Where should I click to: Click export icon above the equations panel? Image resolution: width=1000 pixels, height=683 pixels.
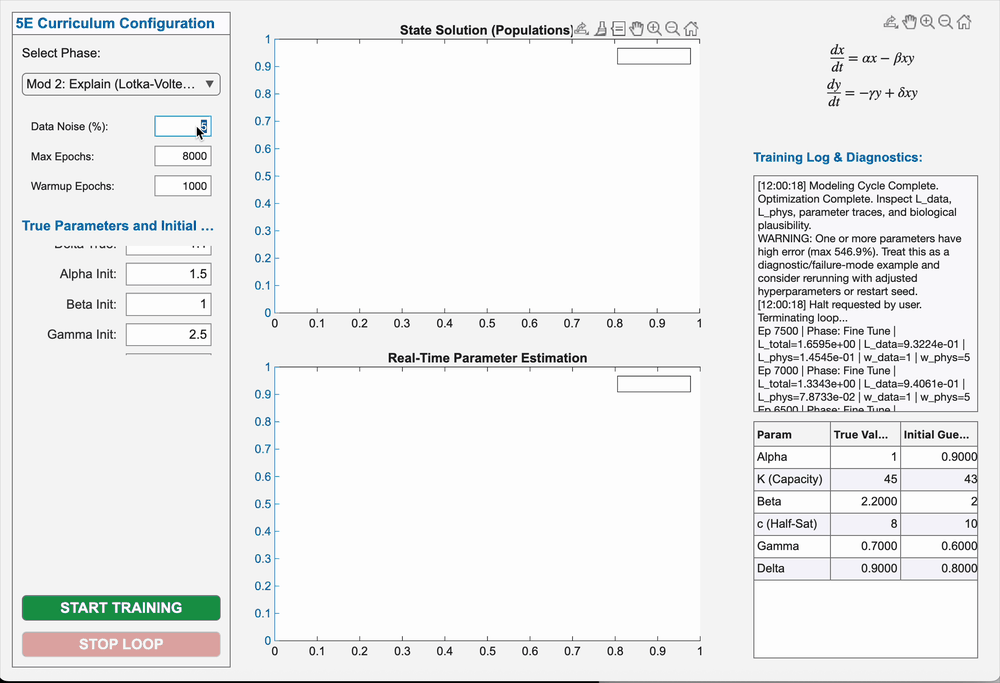click(x=891, y=22)
